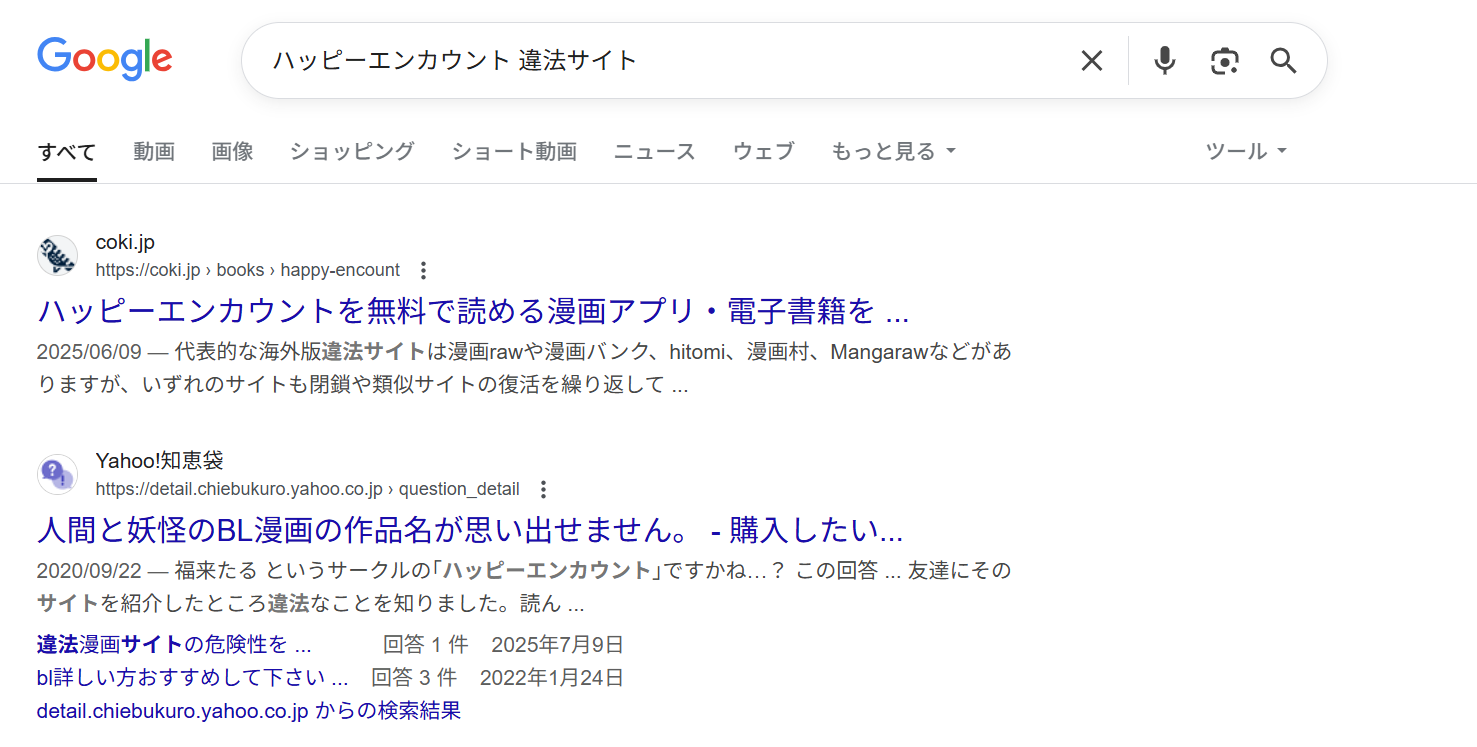Click the date 2020/09/22 in the Yahoo snippet
The image size is (1477, 747).
click(91, 571)
